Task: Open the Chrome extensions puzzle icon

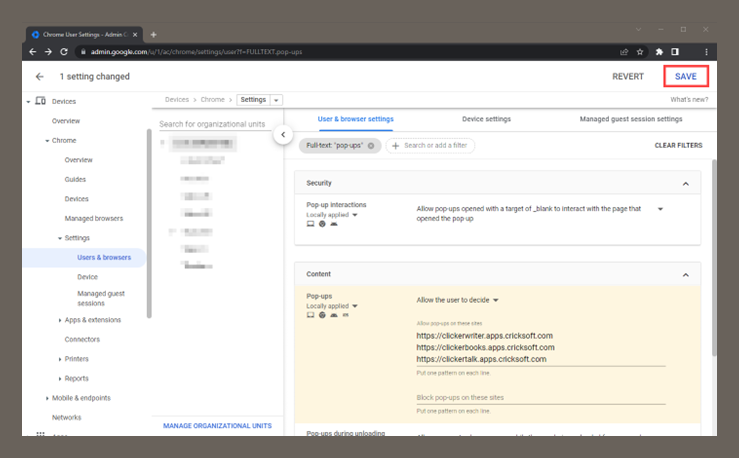Action: (x=659, y=51)
